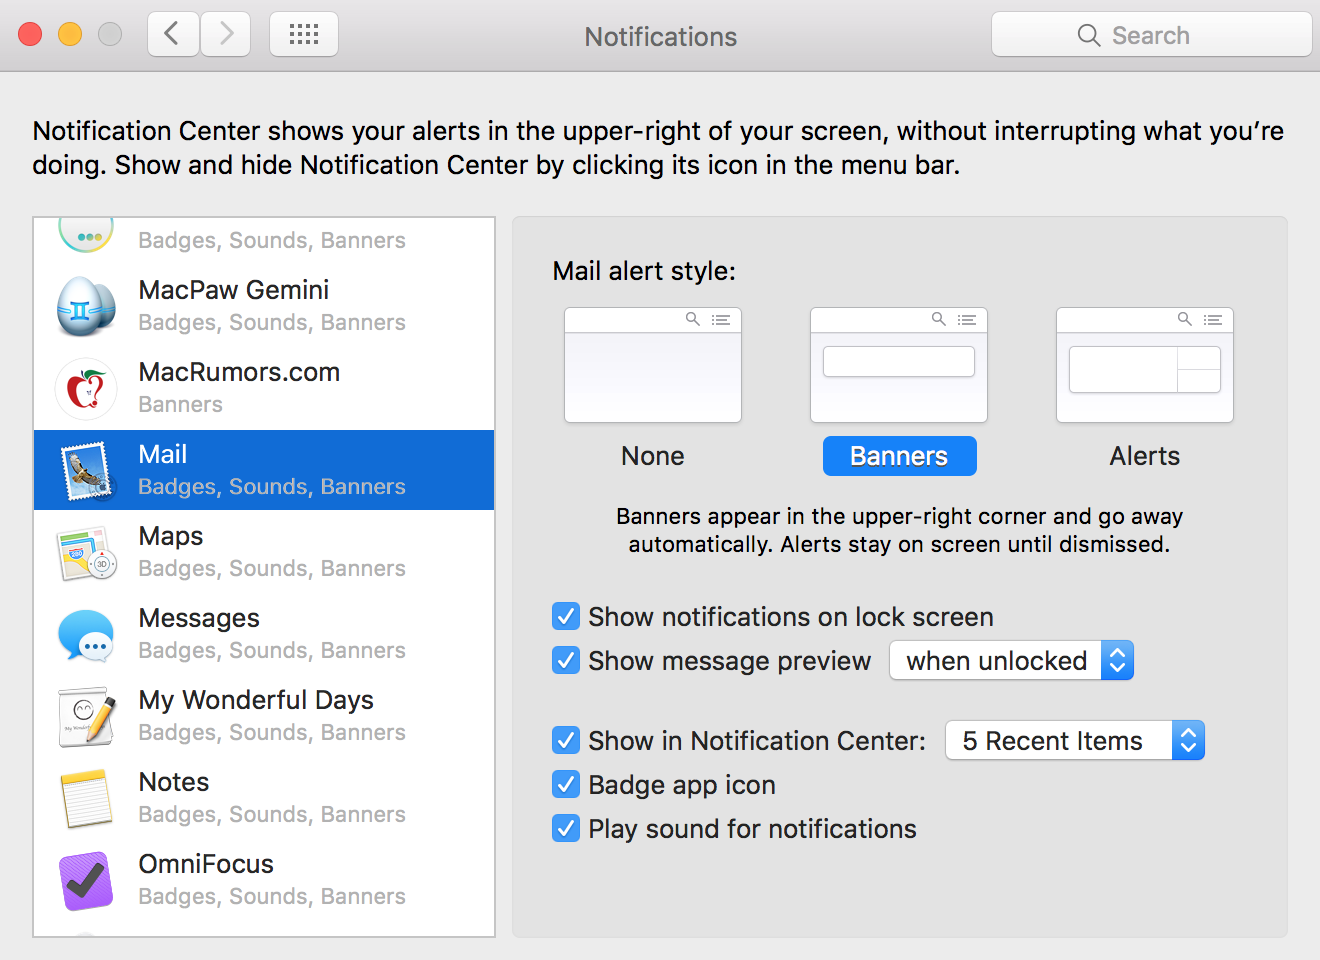Click the Notes notepad icon
Screen dimensions: 1320x960
[x=87, y=798]
